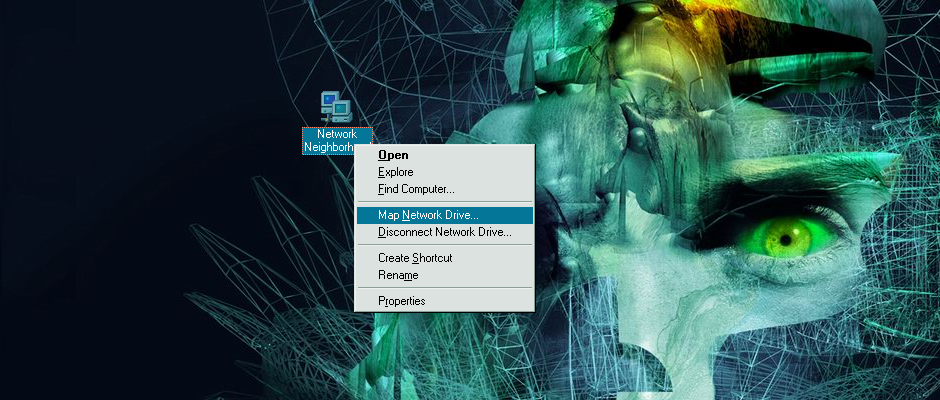The width and height of the screenshot is (940, 400).
Task: Click Map Network Drive... menu item
Action: click(x=444, y=215)
